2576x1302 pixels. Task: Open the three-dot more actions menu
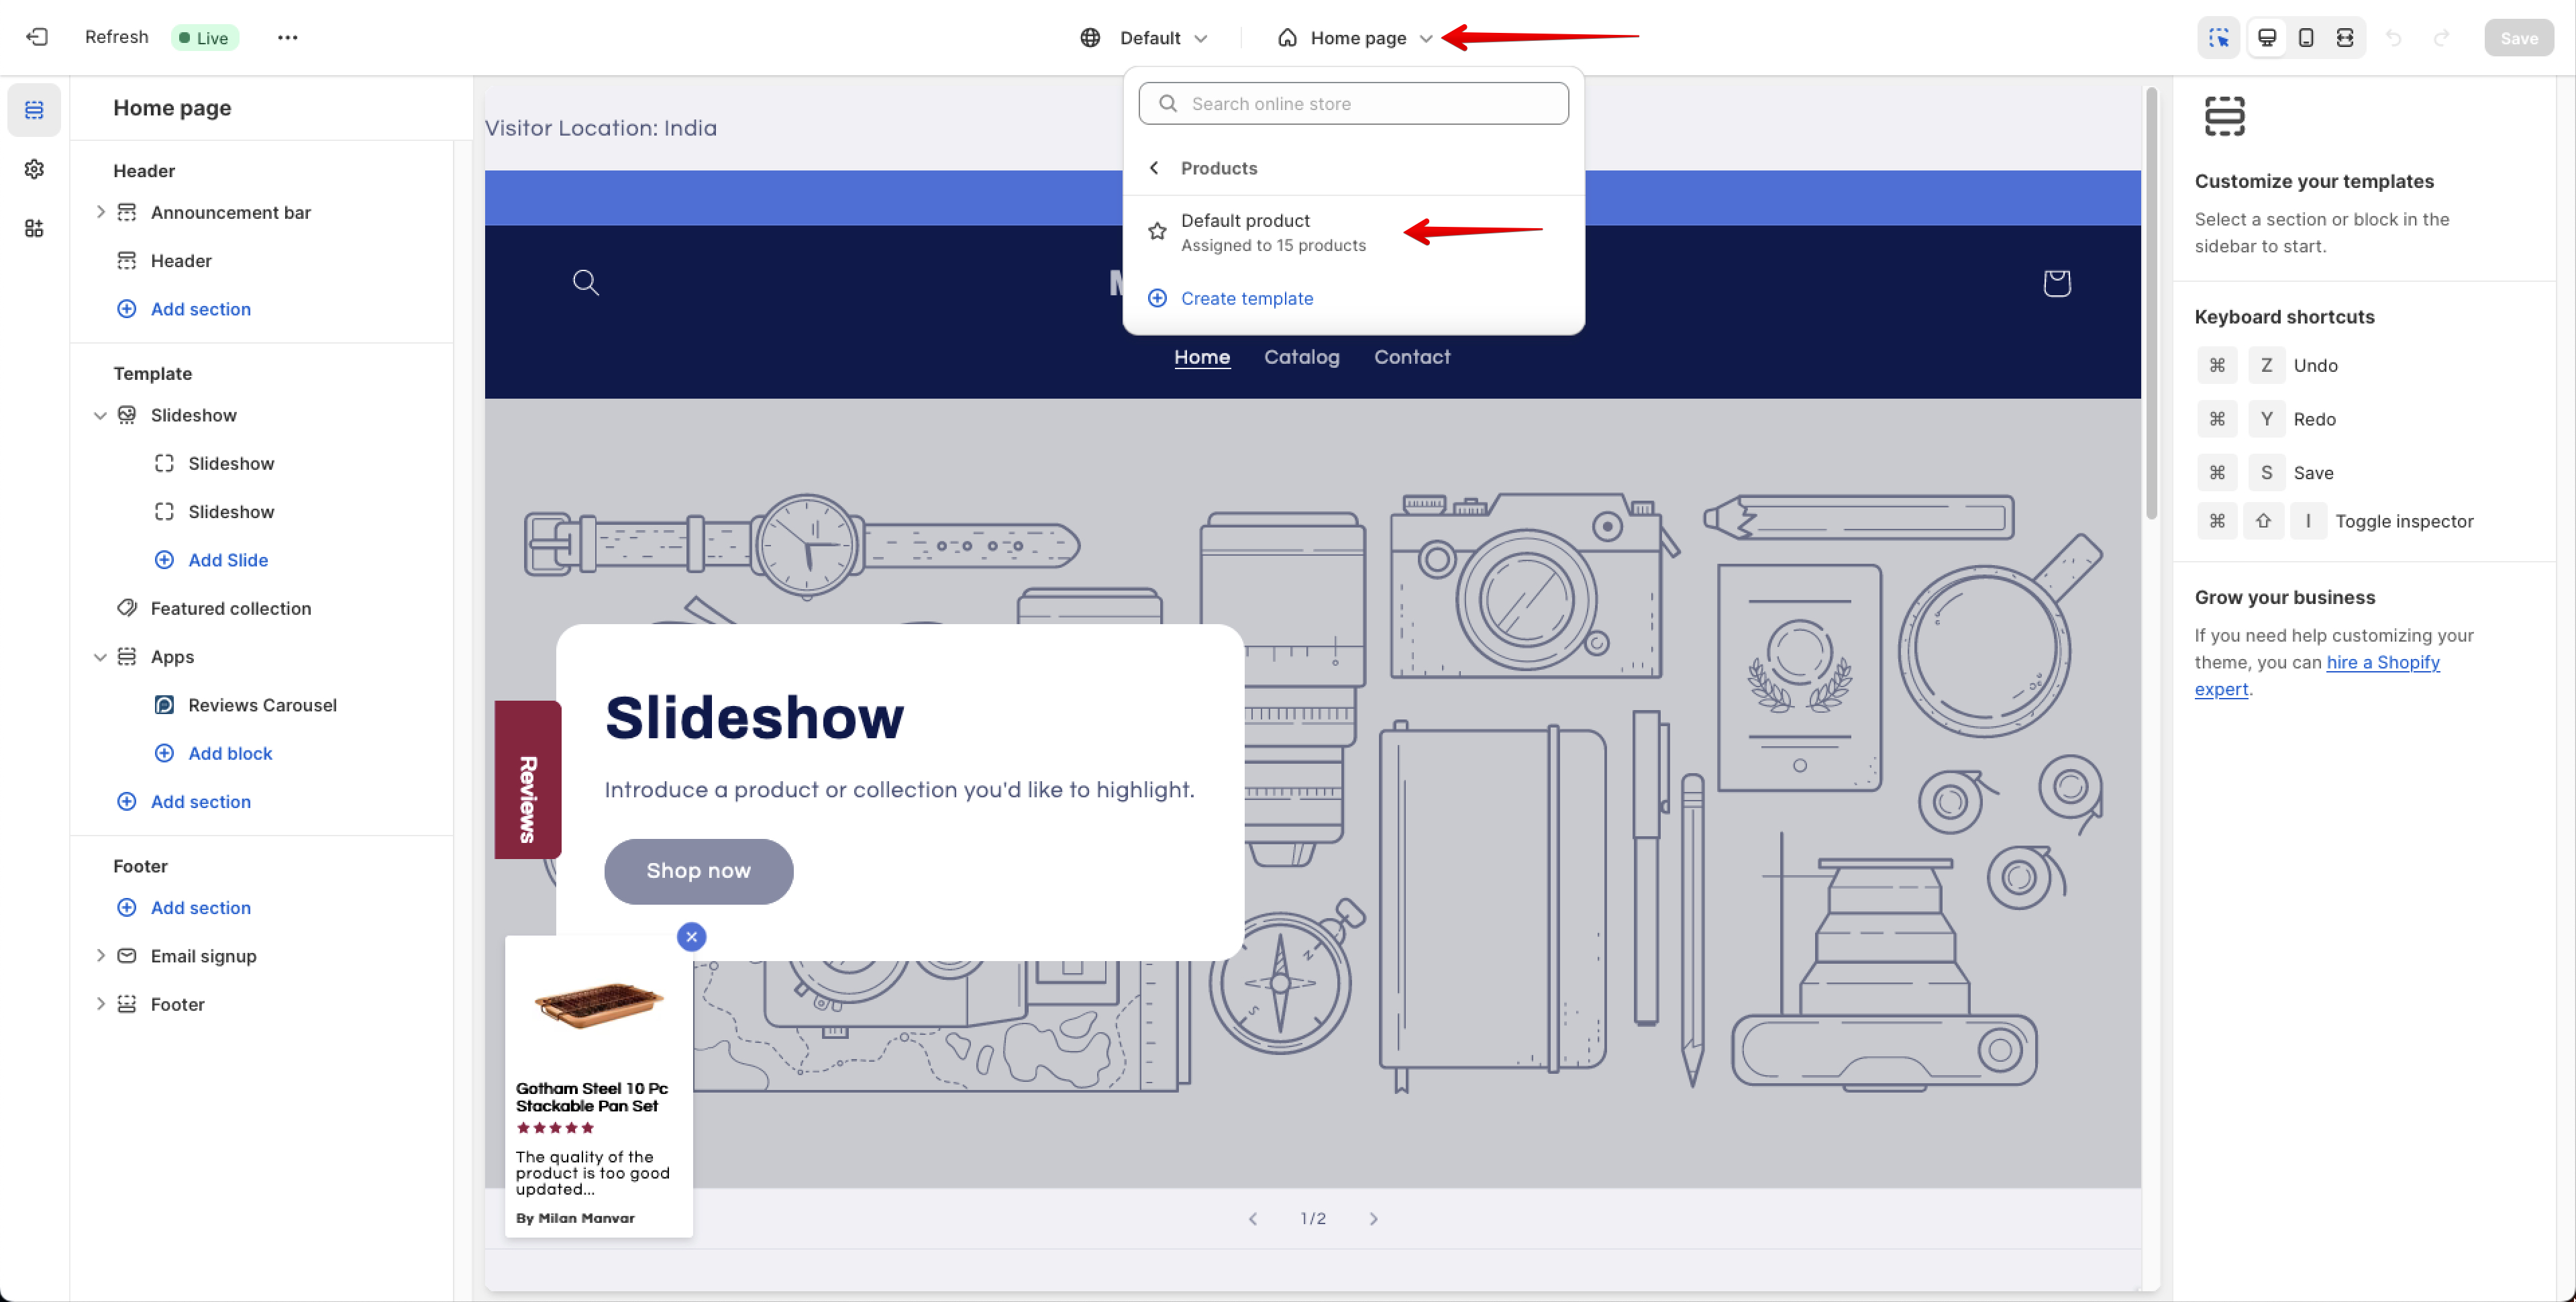click(288, 37)
